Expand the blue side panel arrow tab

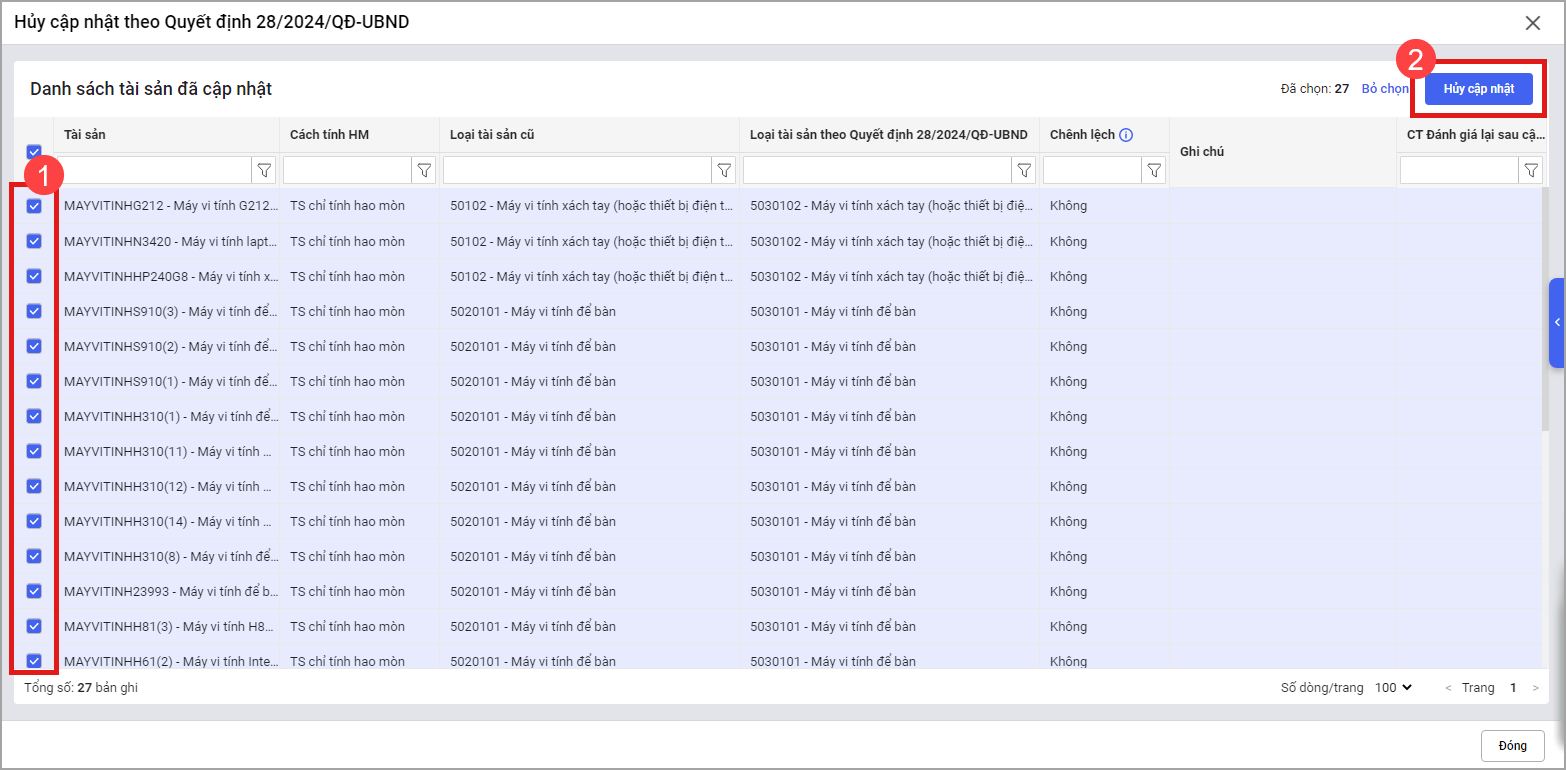tap(1557, 322)
